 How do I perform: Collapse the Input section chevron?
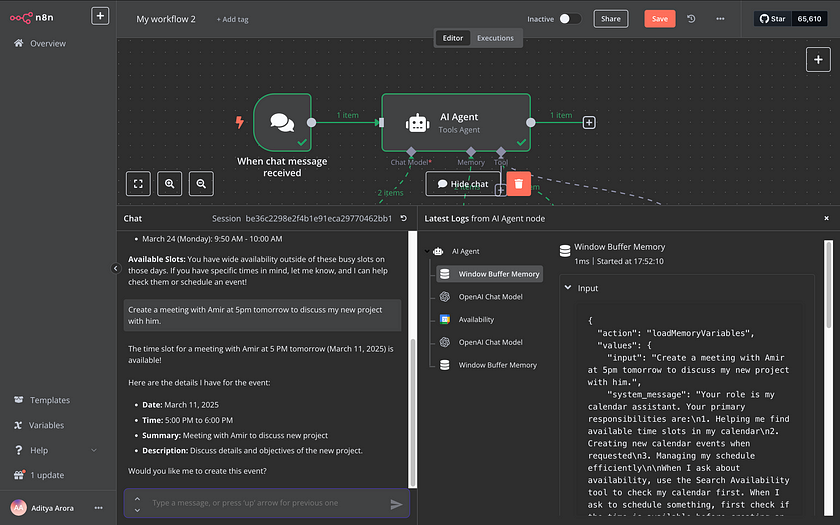pos(568,288)
